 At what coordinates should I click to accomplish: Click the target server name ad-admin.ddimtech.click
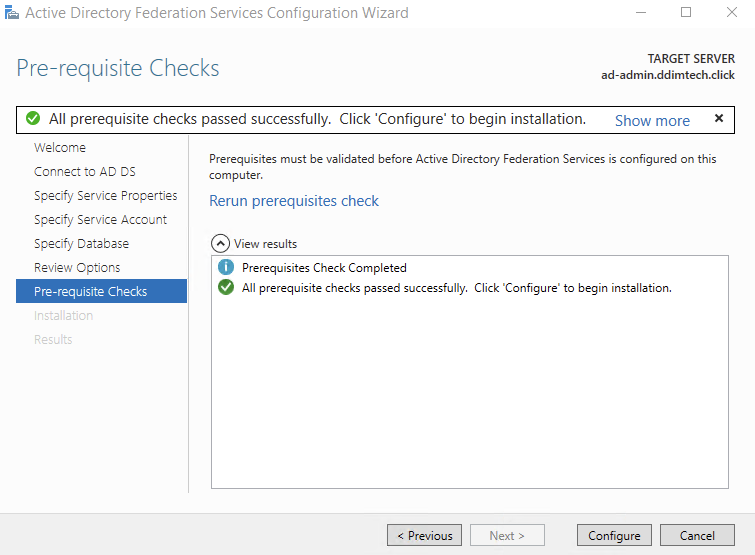click(667, 75)
